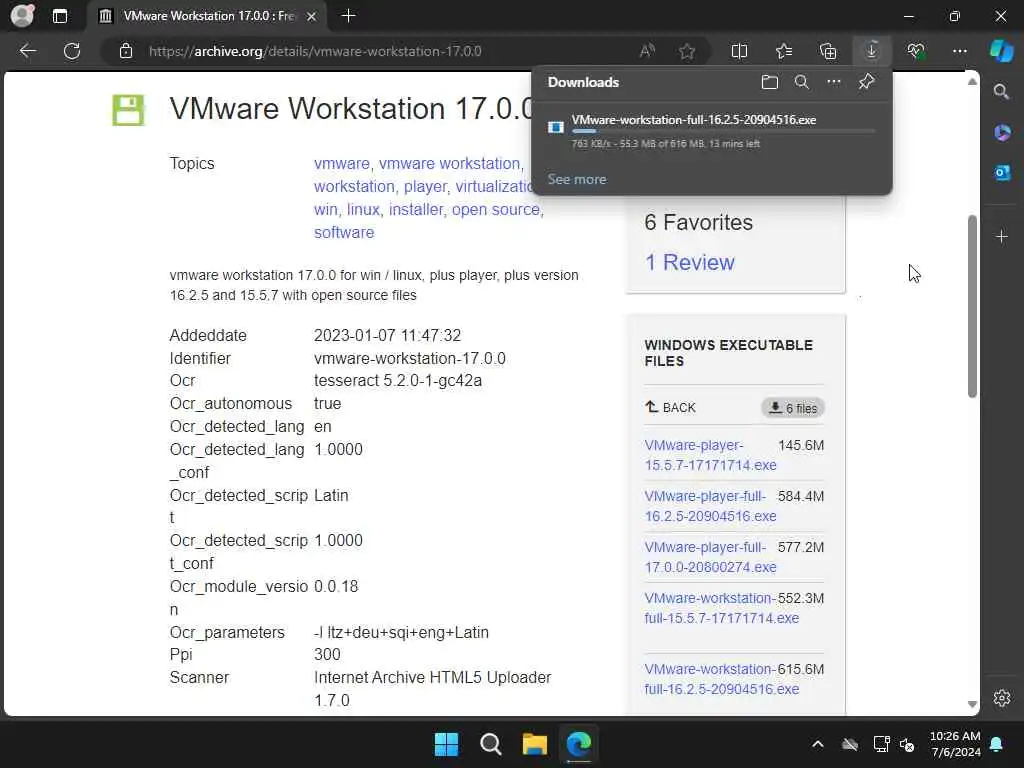The height and width of the screenshot is (768, 1024).
Task: Open File Explorer from taskbar
Action: point(534,744)
